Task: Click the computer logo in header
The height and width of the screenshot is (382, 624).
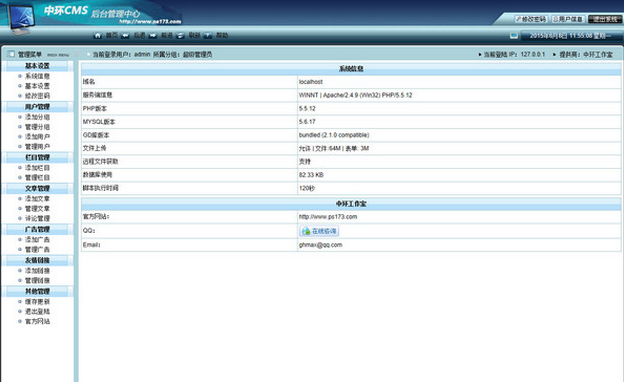Action: tap(21, 19)
